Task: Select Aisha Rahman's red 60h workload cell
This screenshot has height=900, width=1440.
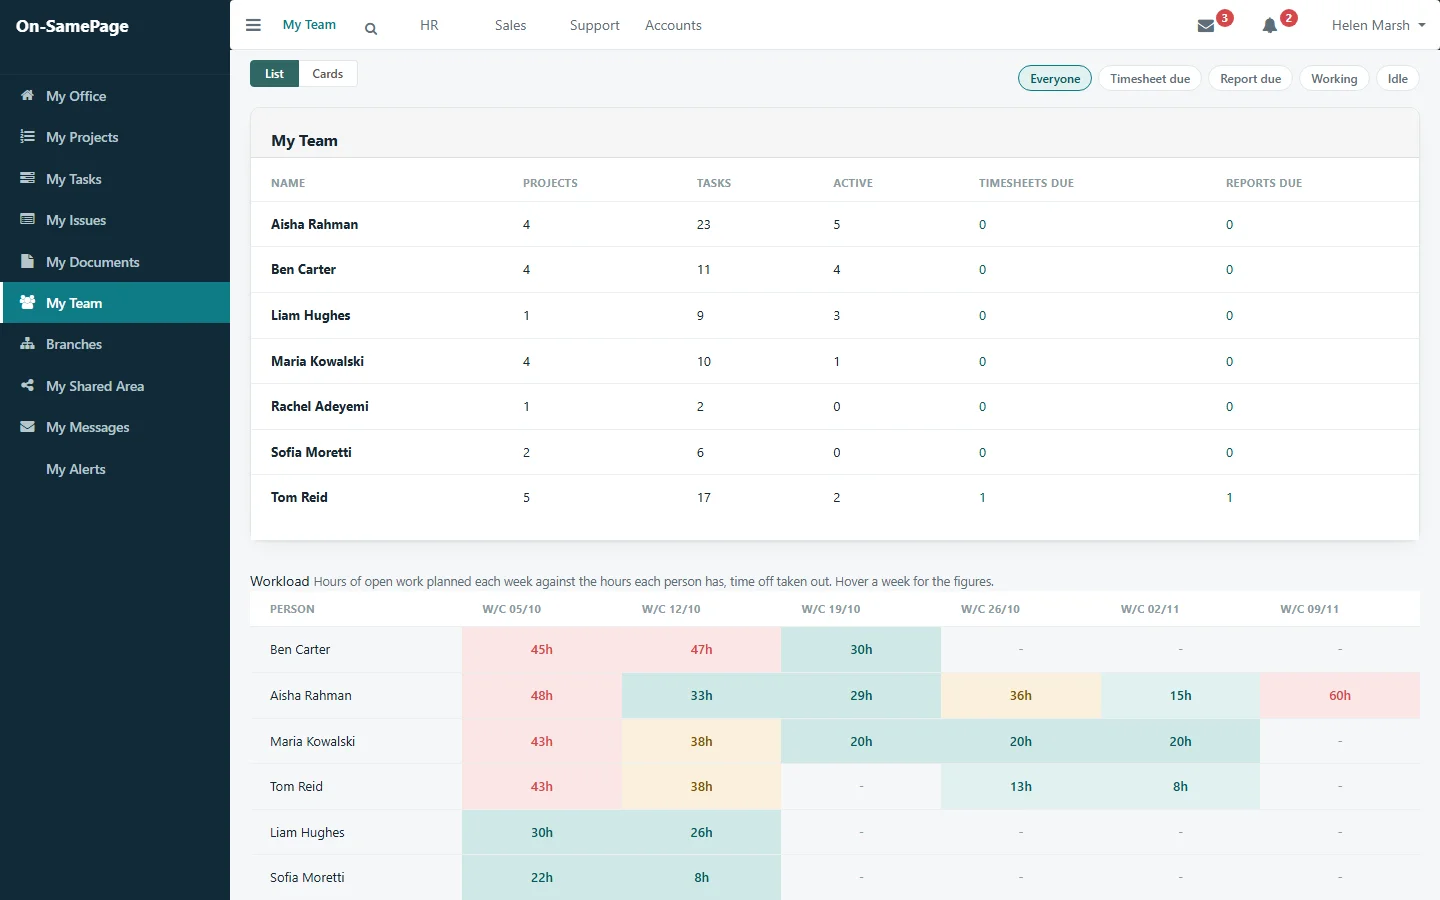Action: tap(1340, 695)
